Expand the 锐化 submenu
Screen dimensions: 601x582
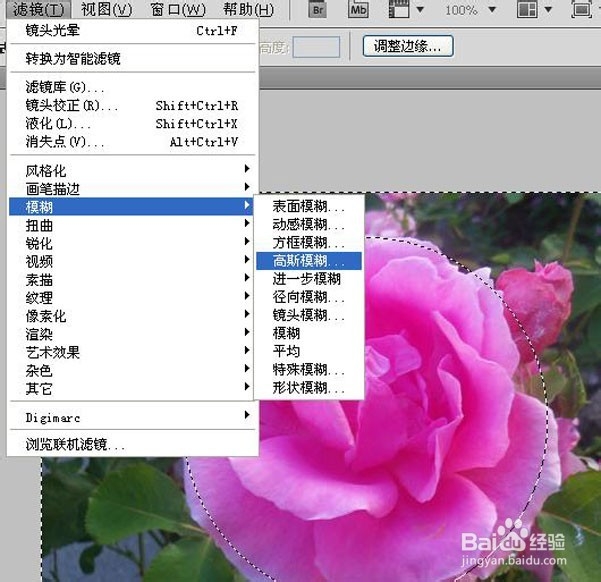131,243
